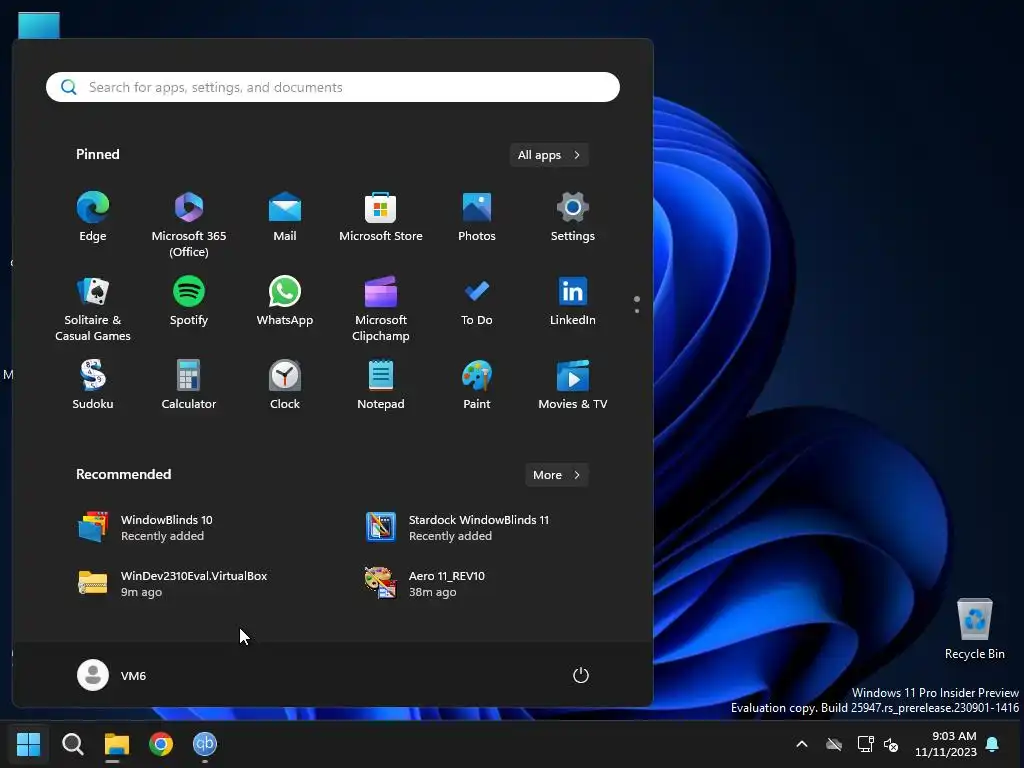
Task: Open network status tray icon
Action: pos(865,744)
